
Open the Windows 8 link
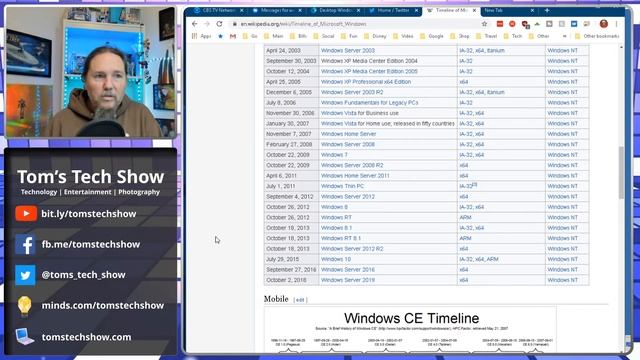[334, 207]
